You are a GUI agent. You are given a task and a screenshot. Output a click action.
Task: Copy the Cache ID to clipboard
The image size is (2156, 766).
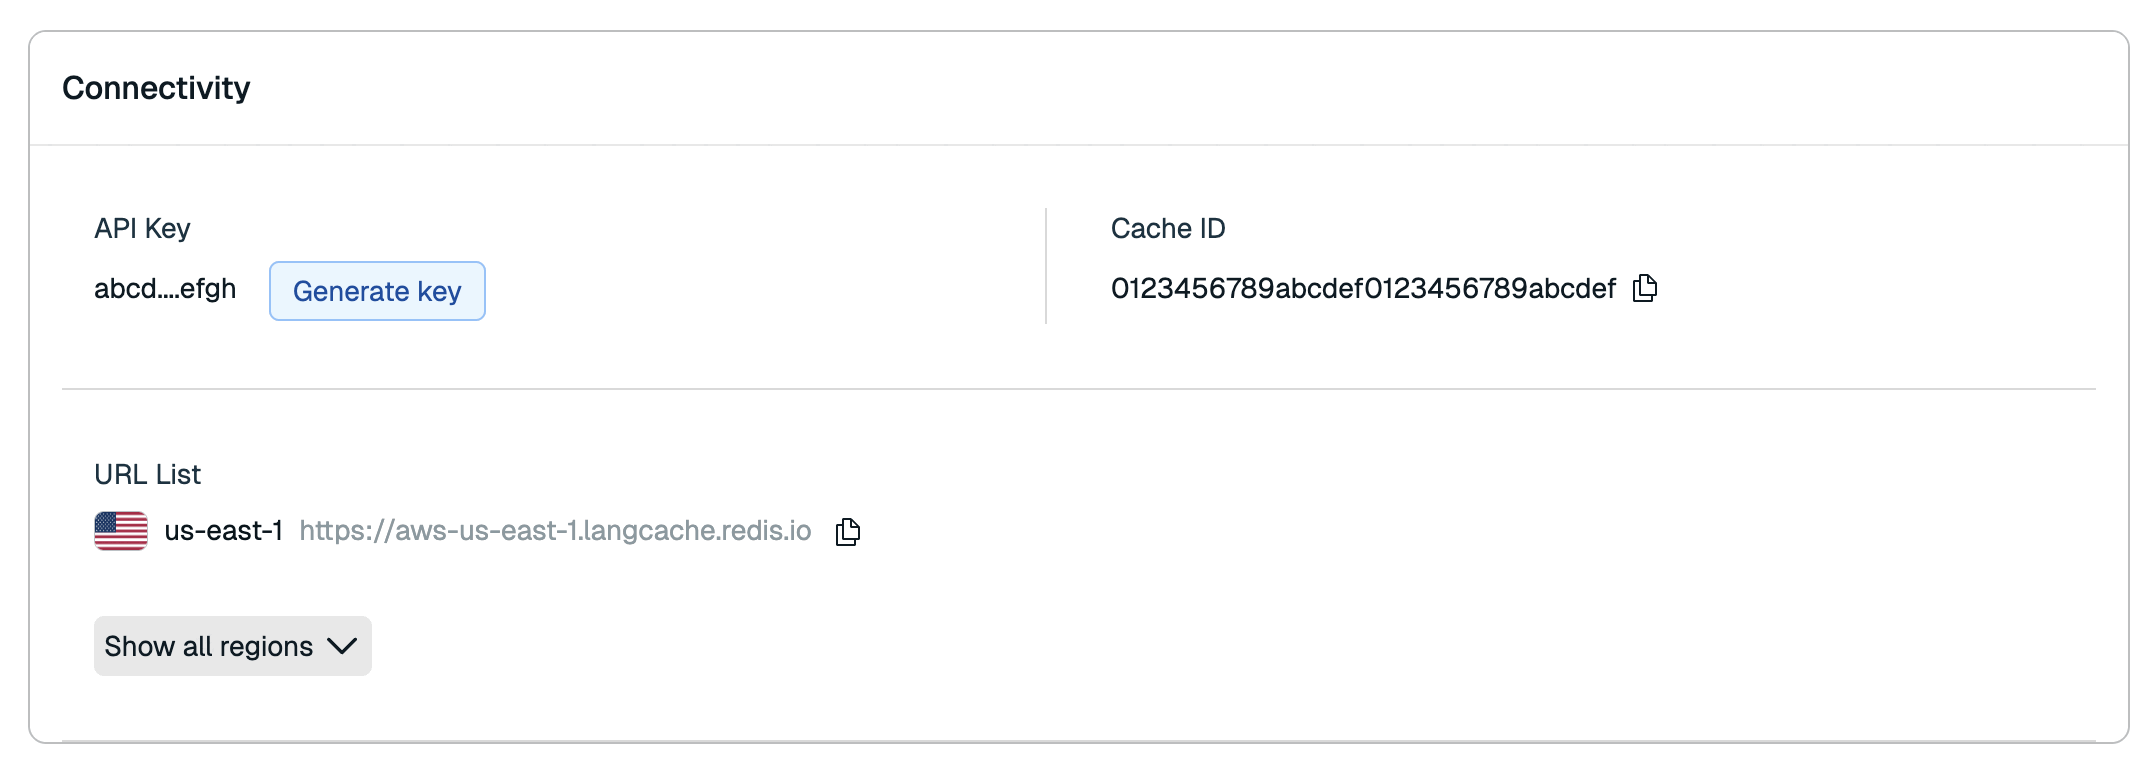tap(1645, 288)
